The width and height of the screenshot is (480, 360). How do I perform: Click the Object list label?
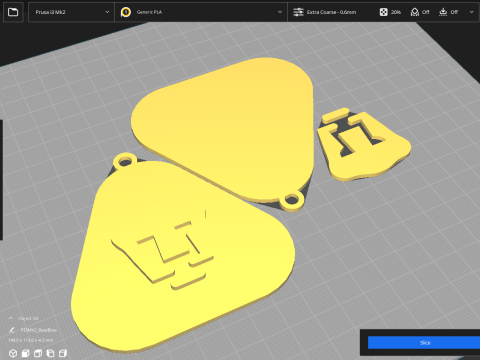[x=28, y=319]
